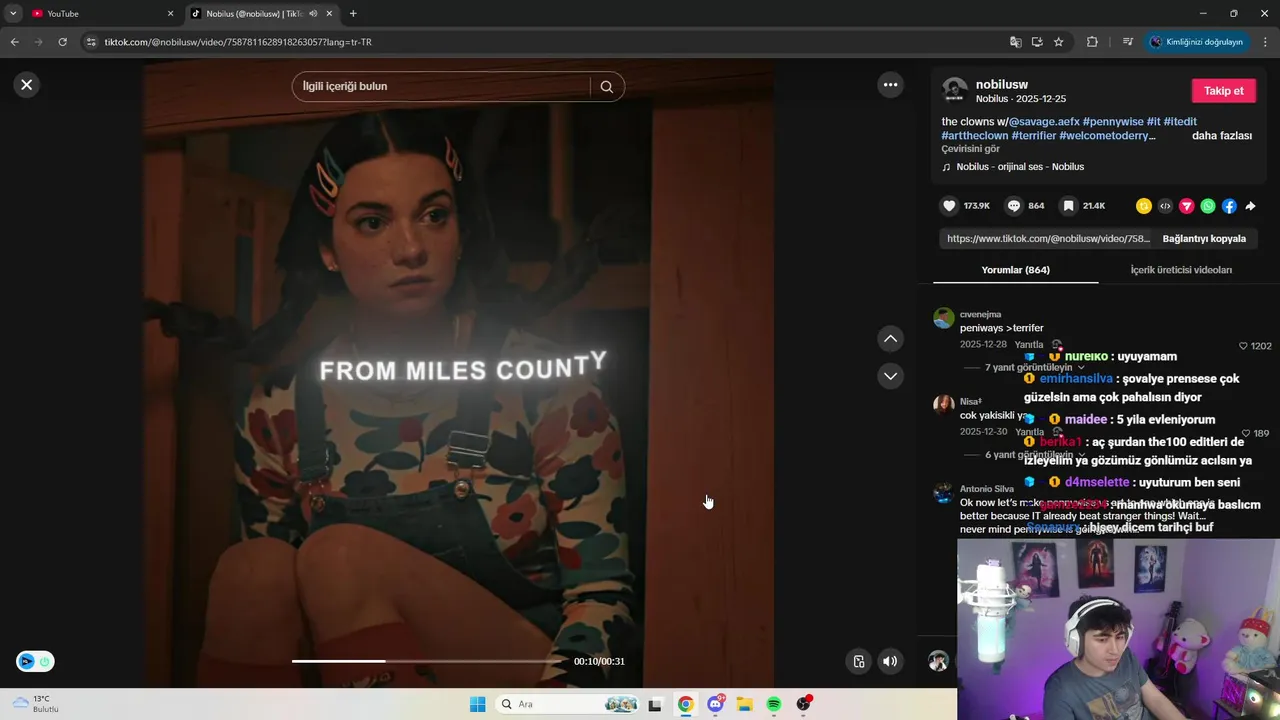Screen dimensions: 1280x720
Task: Like the video with heart icon
Action: tap(949, 206)
